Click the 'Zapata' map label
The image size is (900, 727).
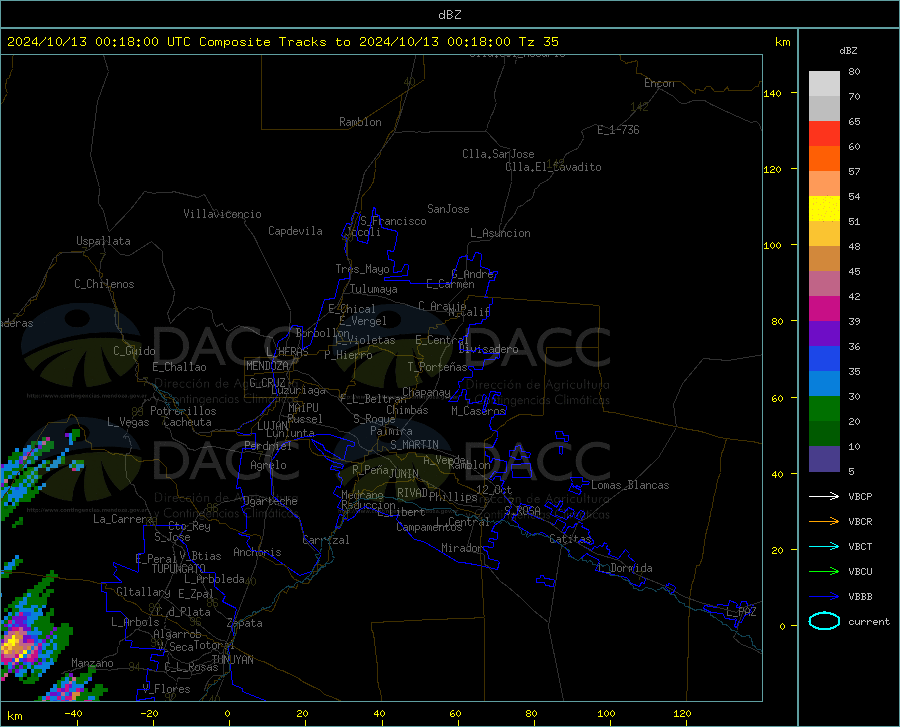tap(245, 623)
